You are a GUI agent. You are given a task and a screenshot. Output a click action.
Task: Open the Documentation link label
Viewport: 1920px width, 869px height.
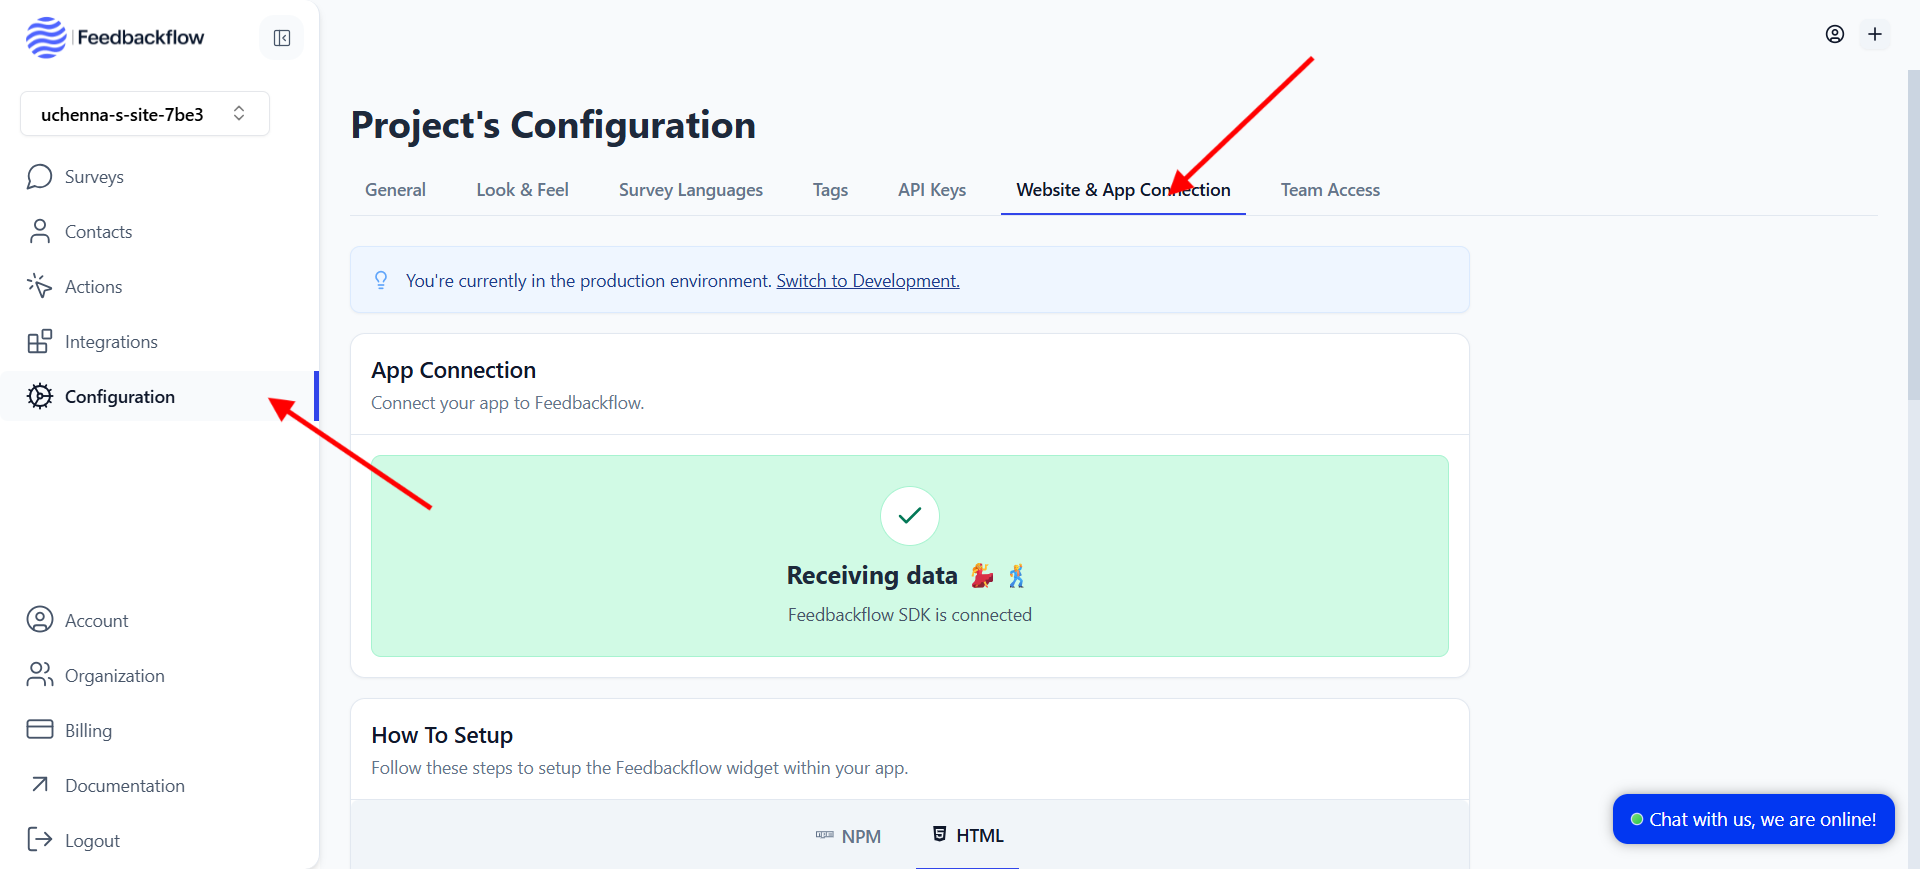click(125, 786)
